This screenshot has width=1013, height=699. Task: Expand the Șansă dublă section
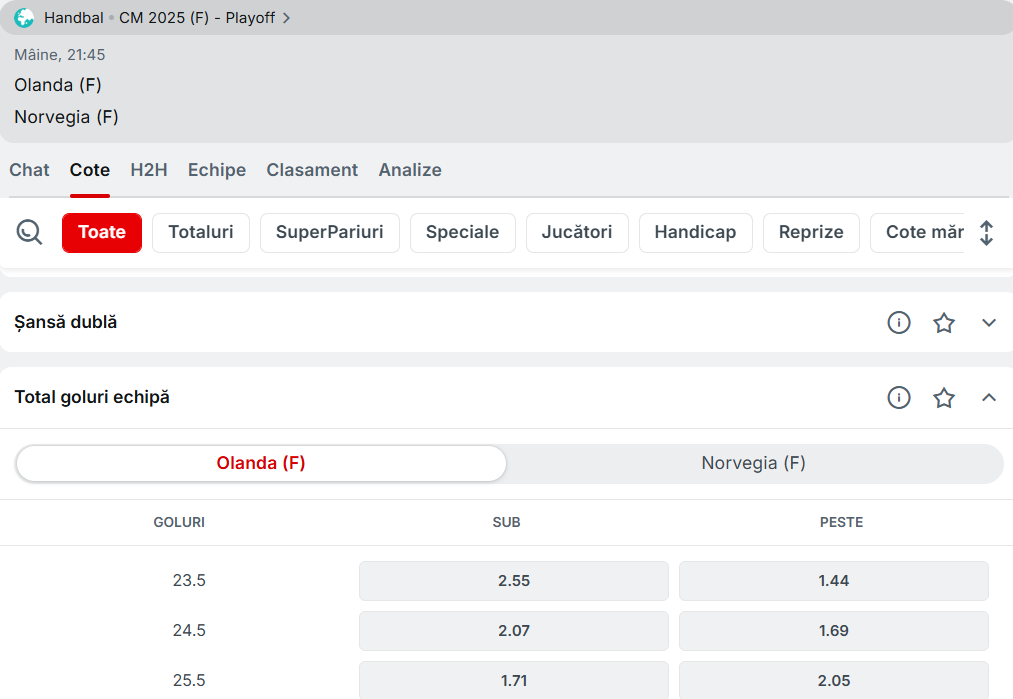click(x=989, y=323)
